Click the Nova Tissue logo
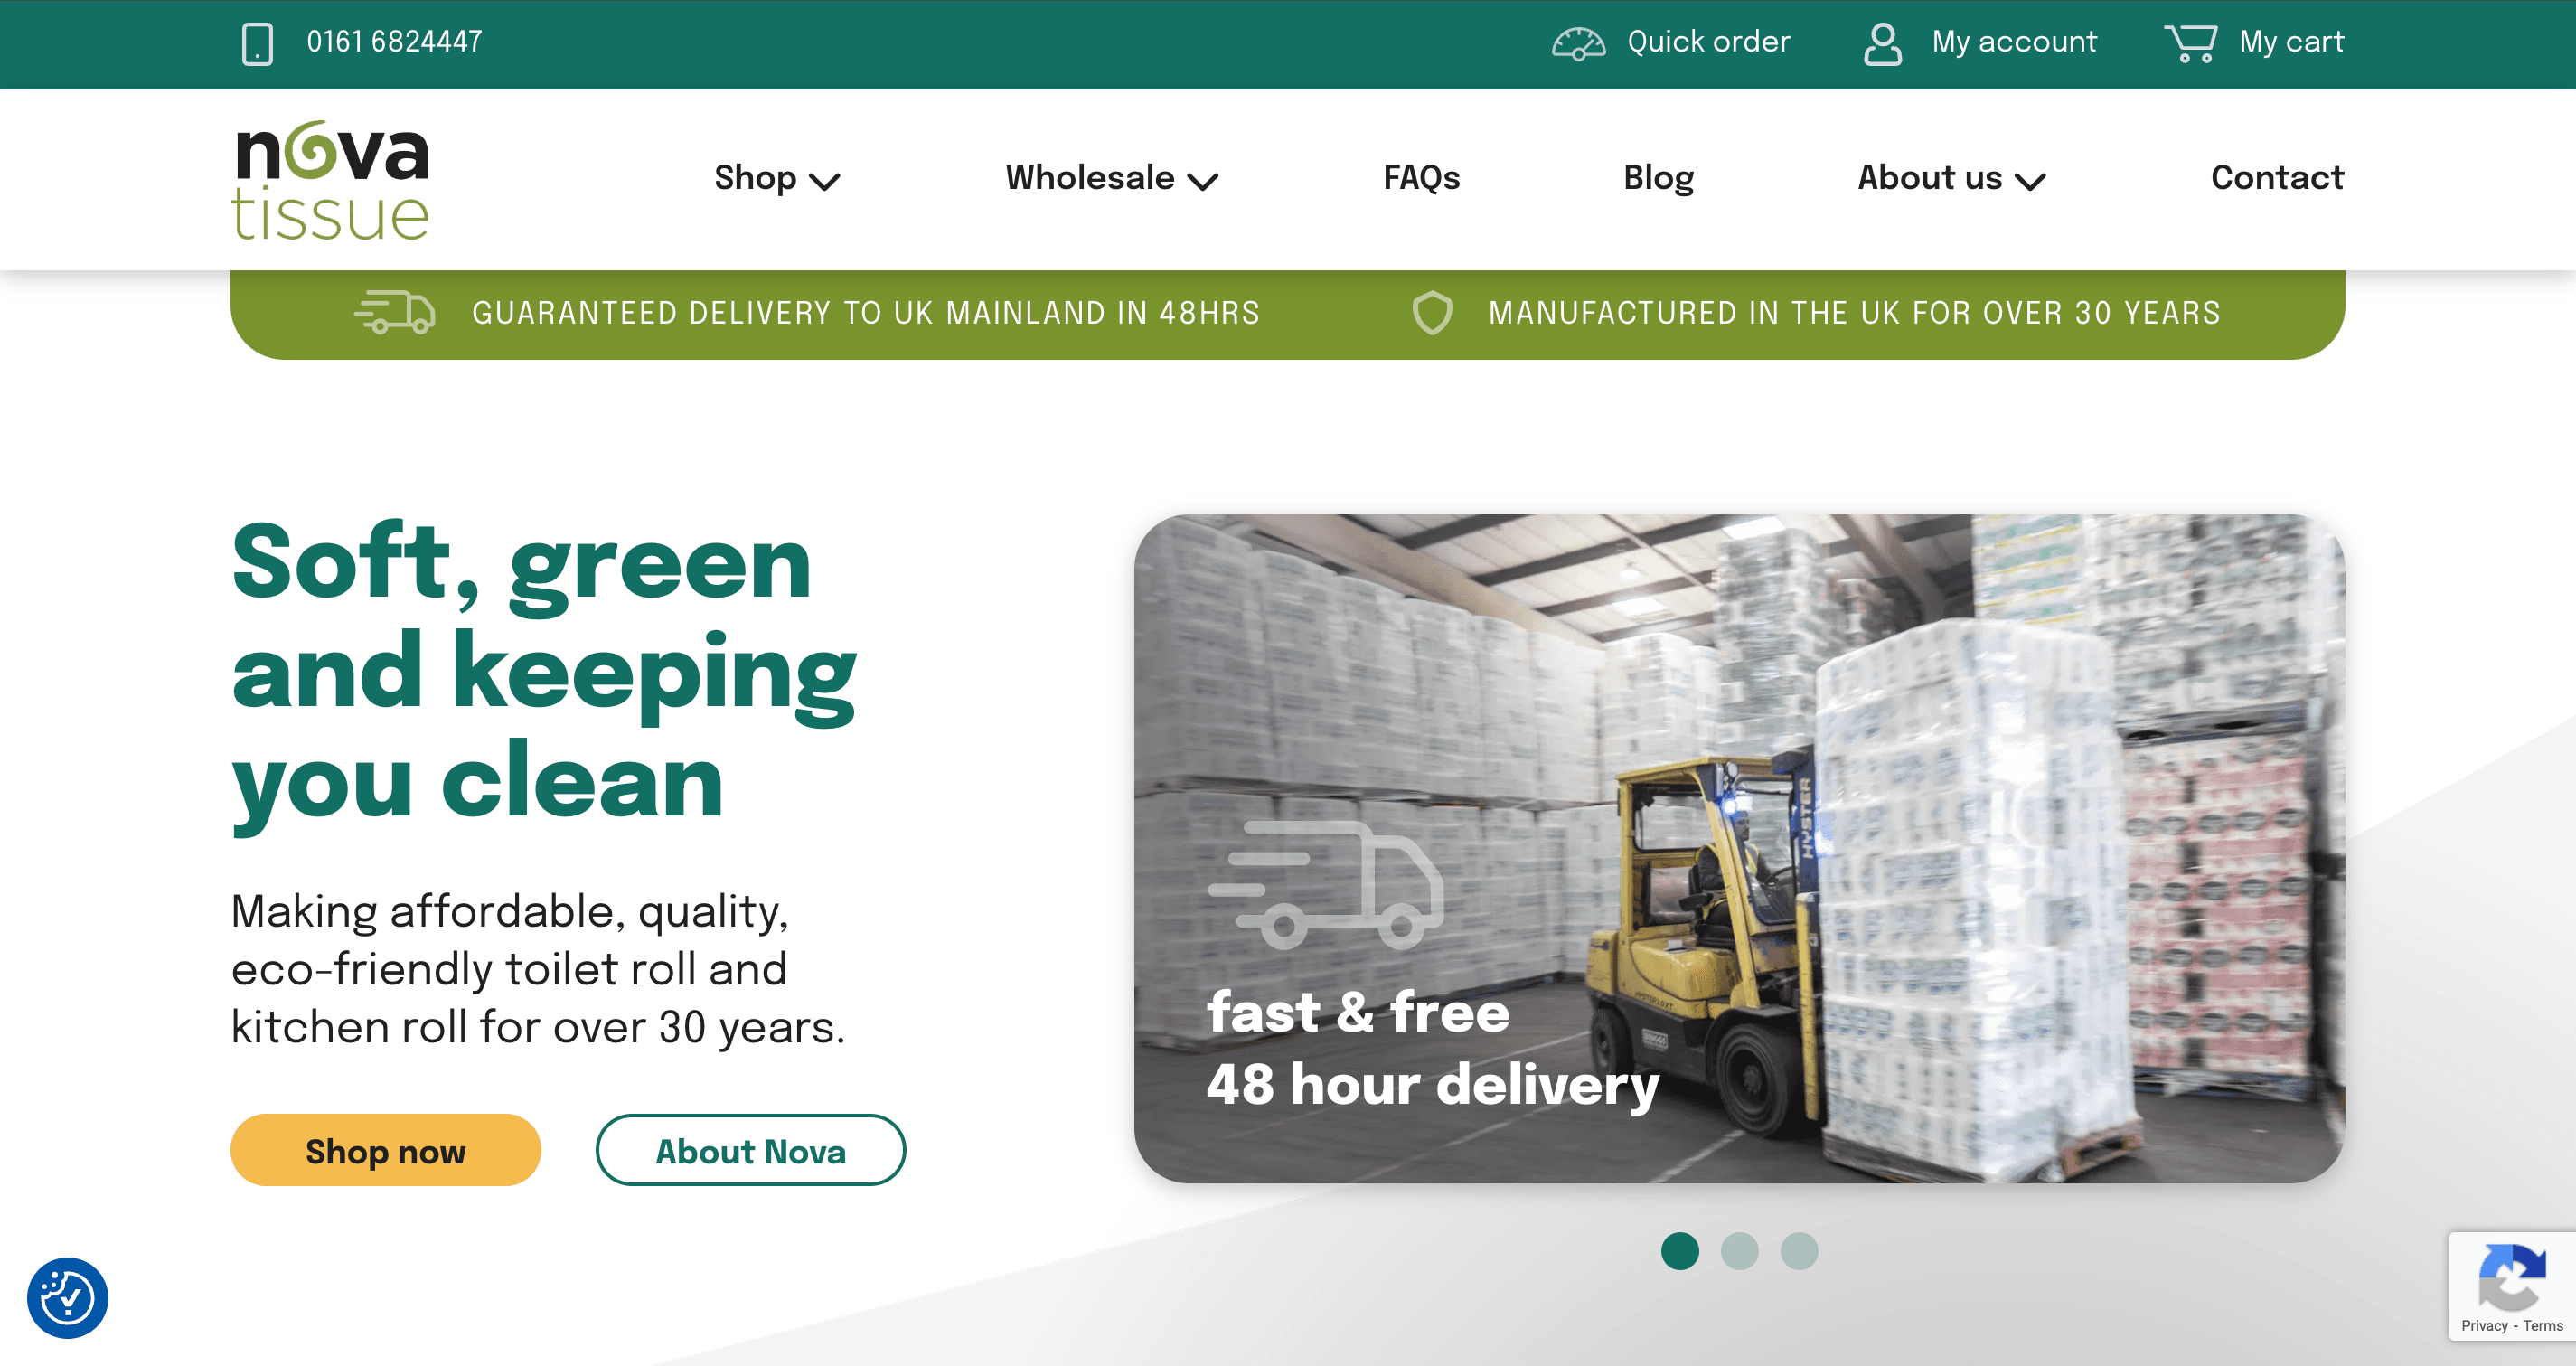The height and width of the screenshot is (1366, 2576). (331, 180)
